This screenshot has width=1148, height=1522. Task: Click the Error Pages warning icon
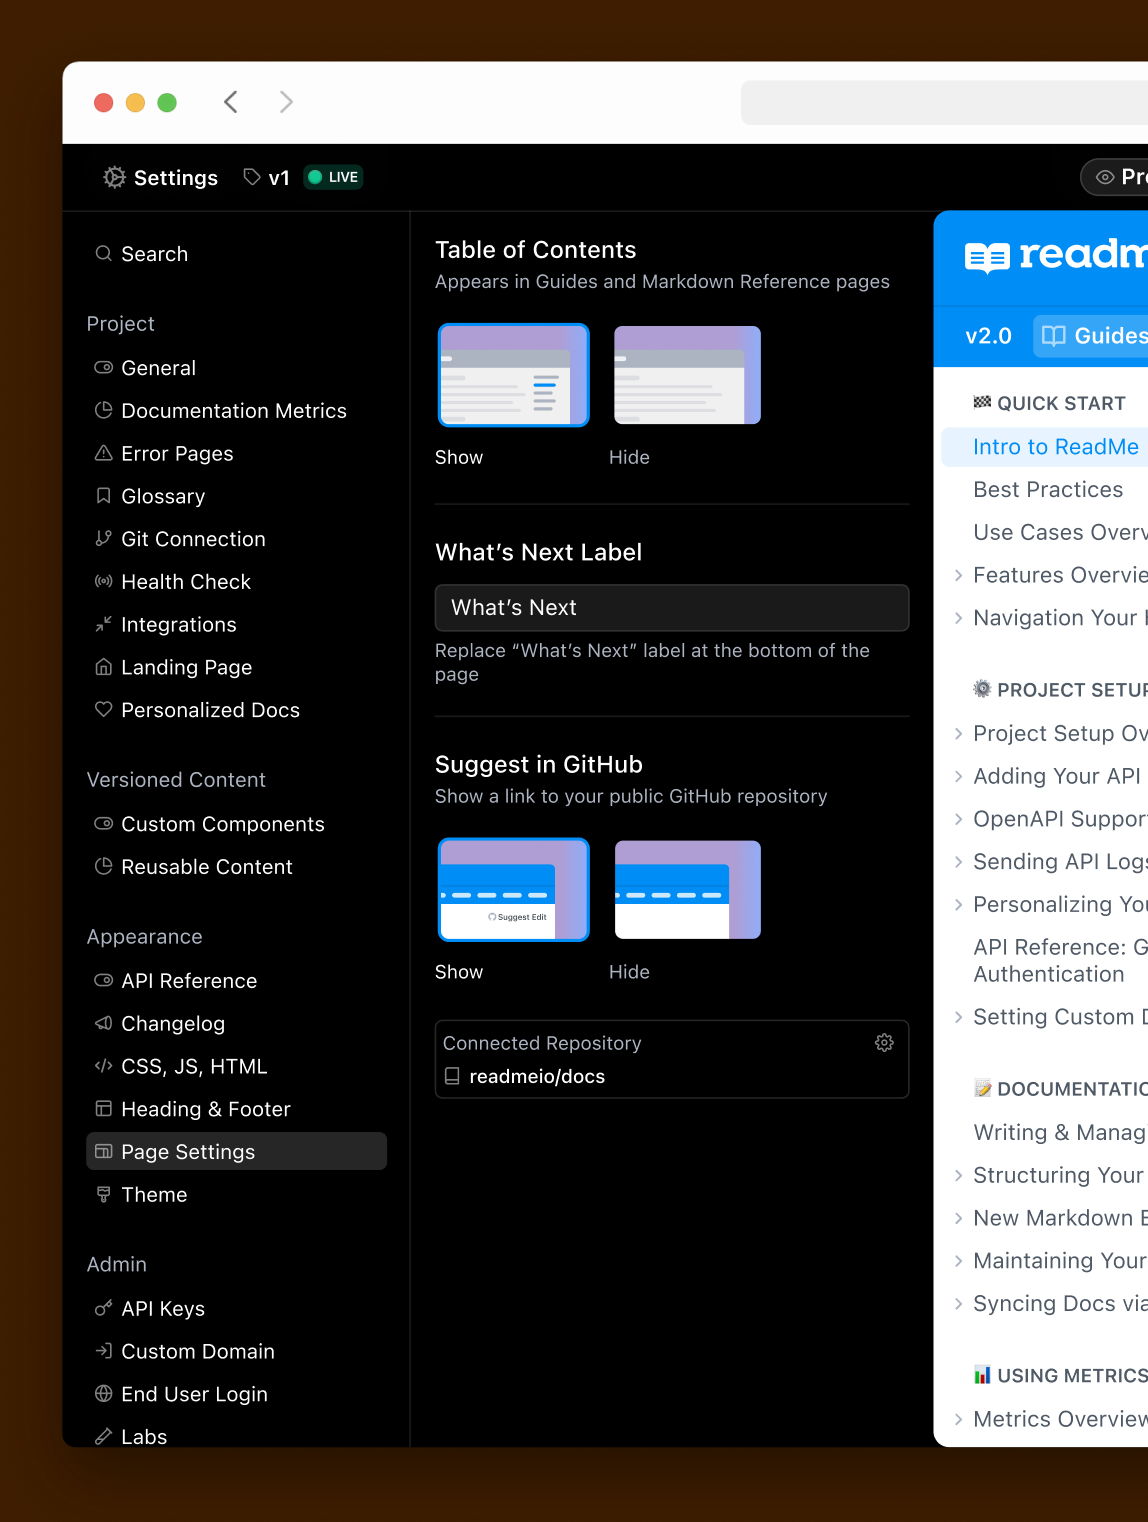pyautogui.click(x=103, y=453)
